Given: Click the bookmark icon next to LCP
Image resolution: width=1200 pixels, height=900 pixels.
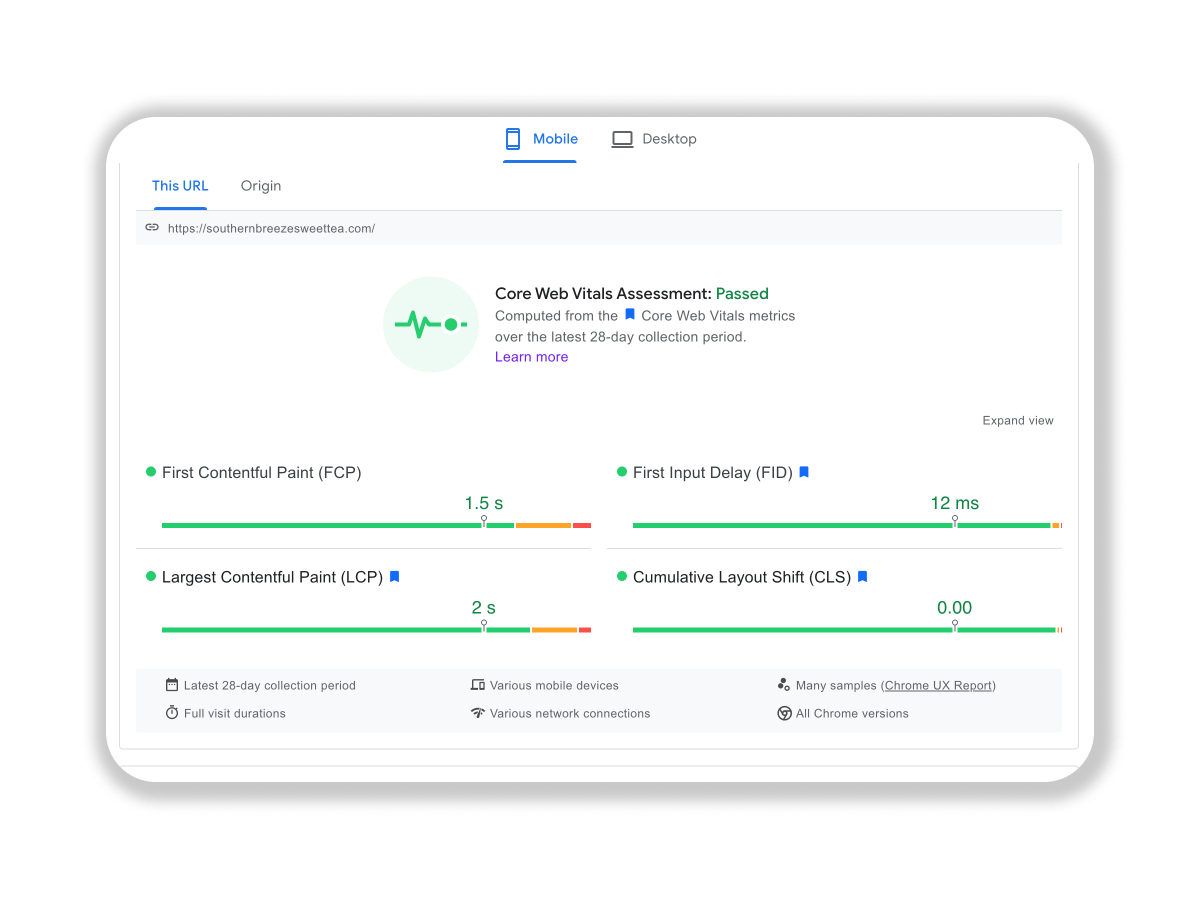Looking at the screenshot, I should 395,577.
